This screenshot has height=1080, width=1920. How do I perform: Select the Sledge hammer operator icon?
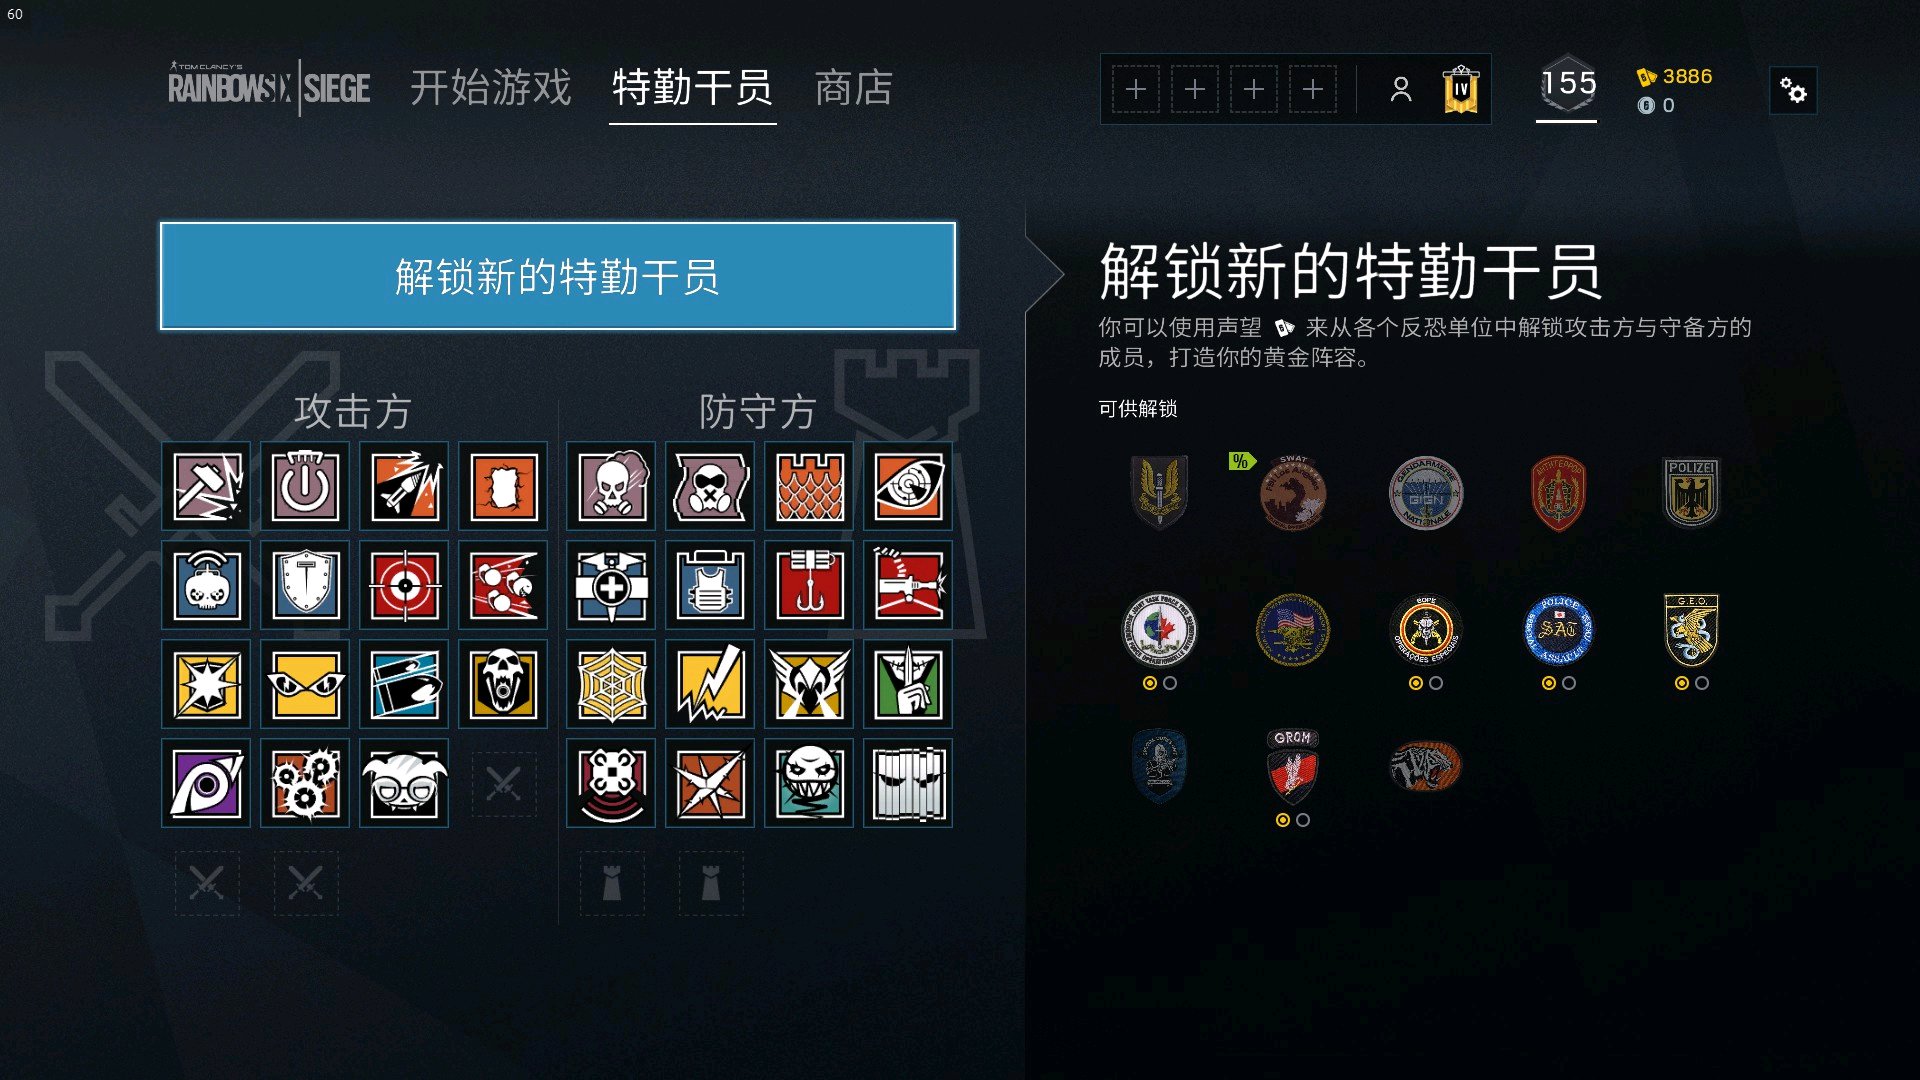(206, 487)
